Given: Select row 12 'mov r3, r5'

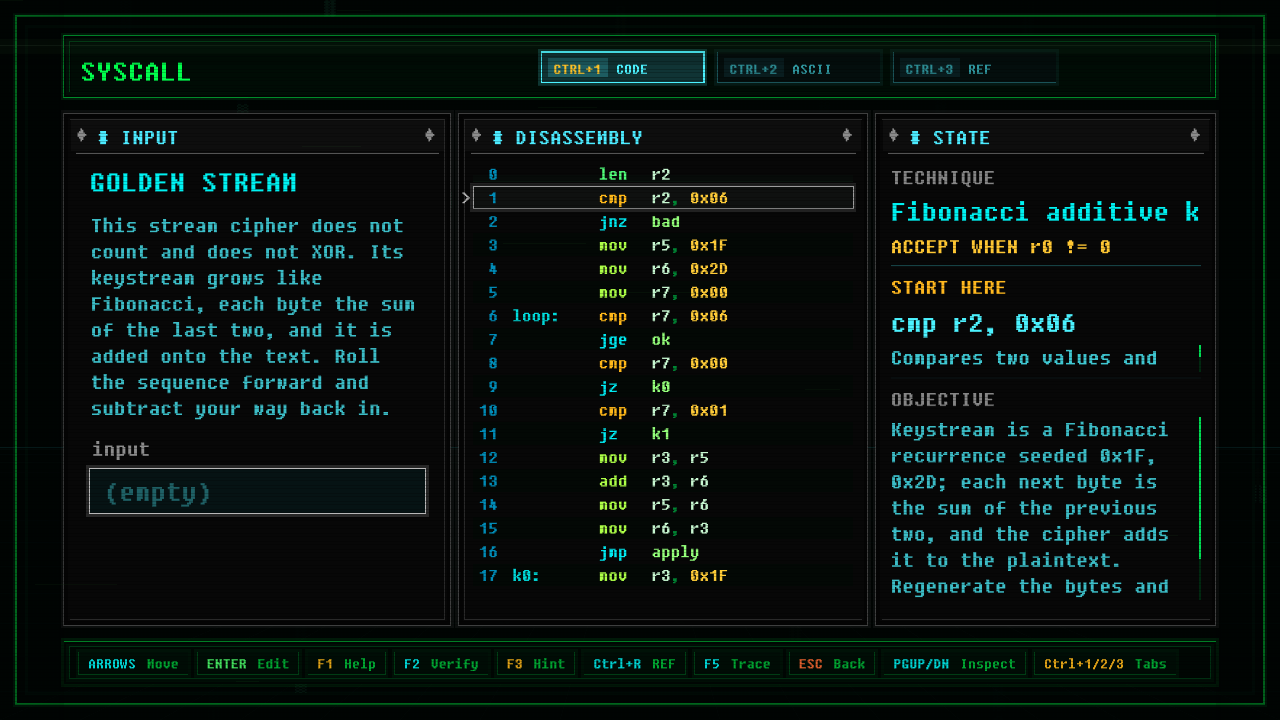Looking at the screenshot, I should (x=663, y=458).
